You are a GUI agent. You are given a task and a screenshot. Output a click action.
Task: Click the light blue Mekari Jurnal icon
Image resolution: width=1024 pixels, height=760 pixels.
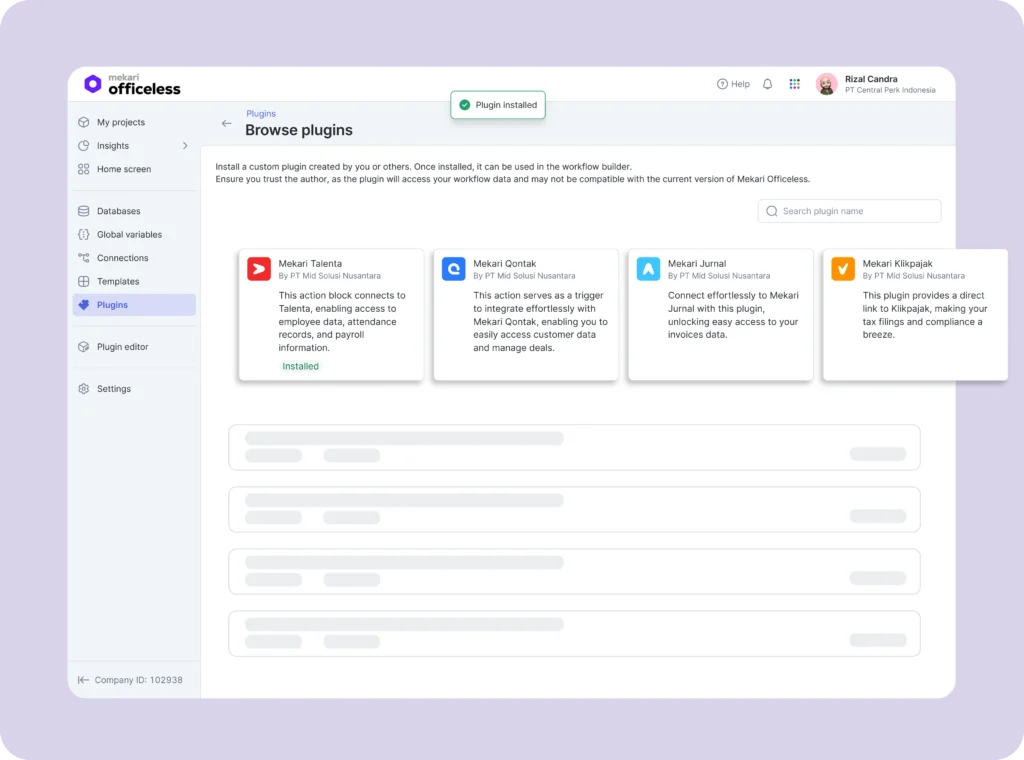tap(648, 268)
